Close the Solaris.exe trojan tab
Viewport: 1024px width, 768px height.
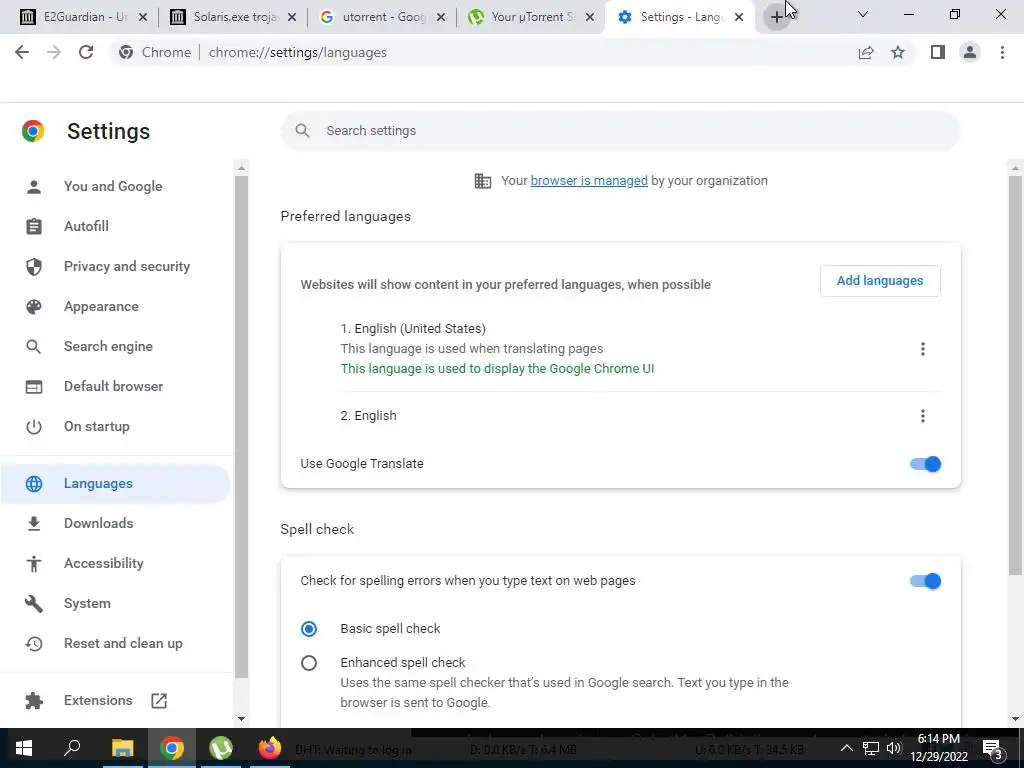click(x=292, y=17)
